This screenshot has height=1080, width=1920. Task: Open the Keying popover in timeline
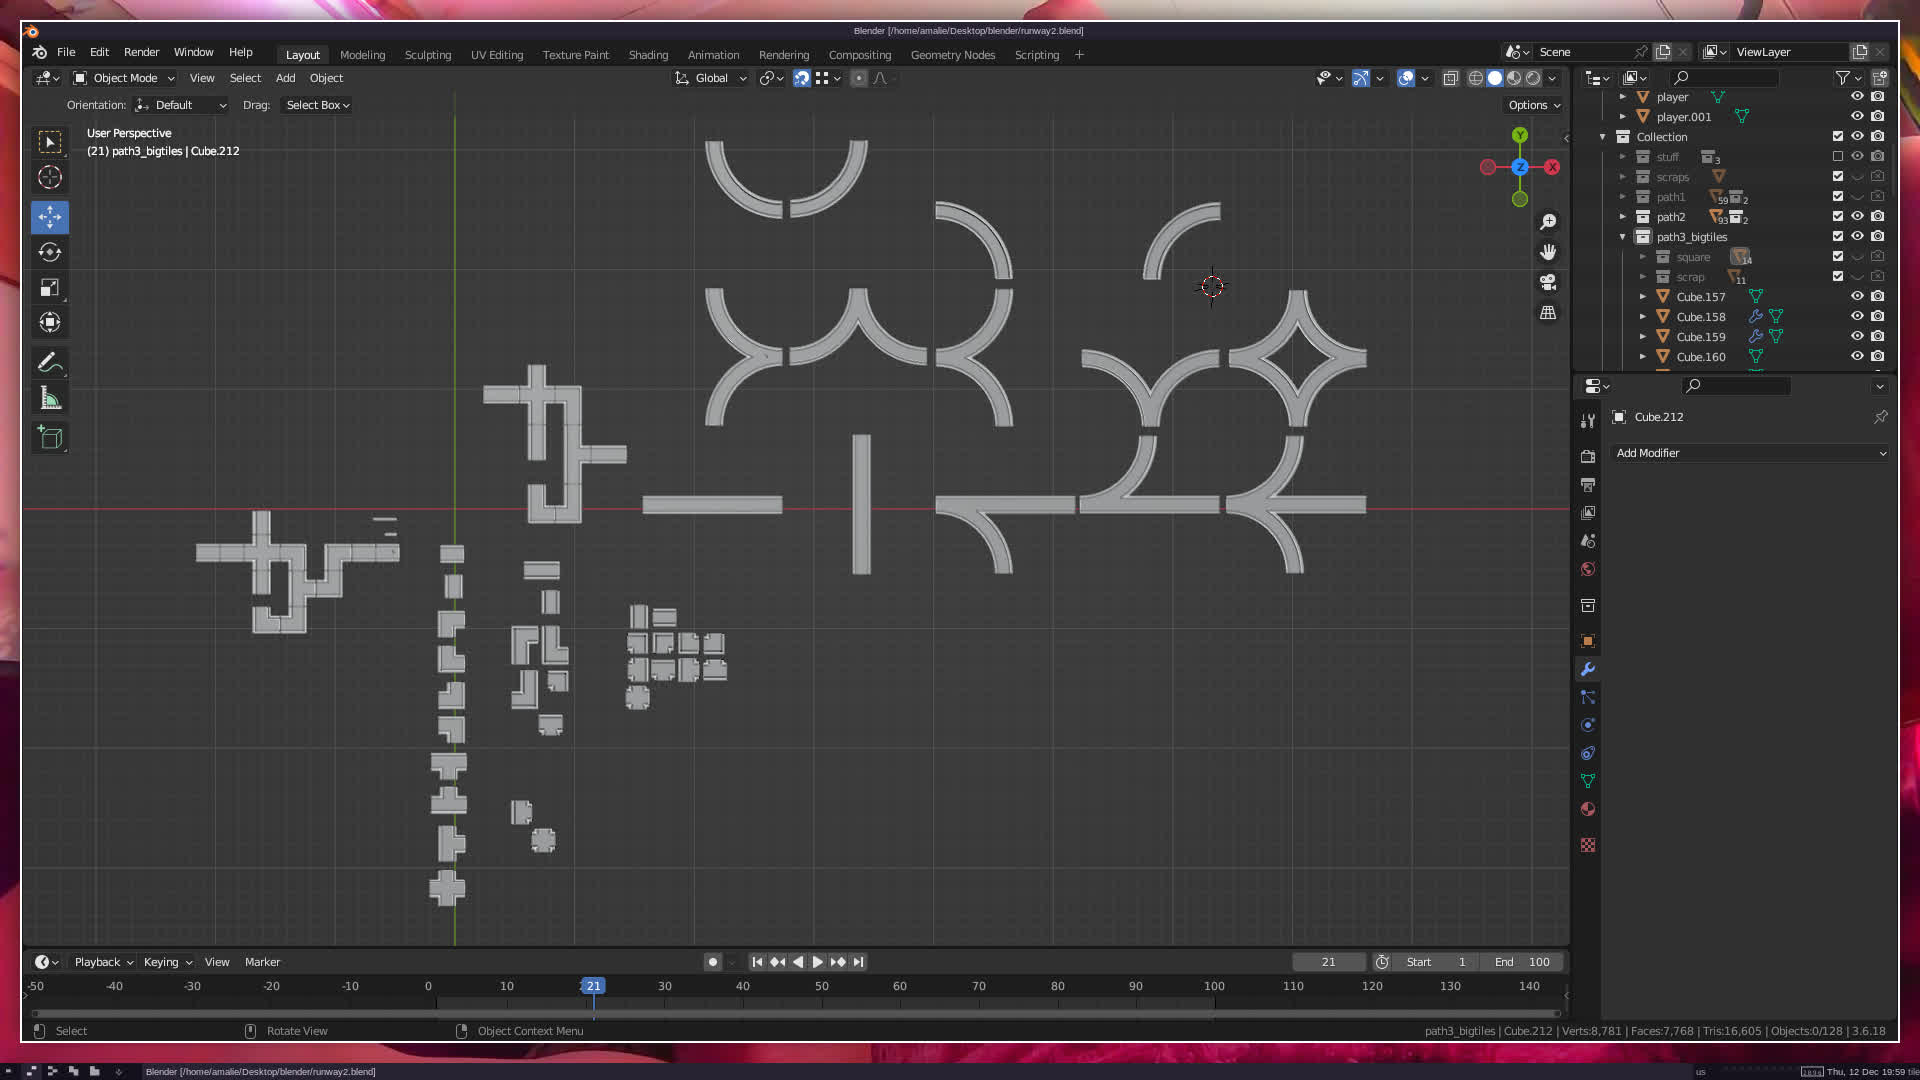click(x=167, y=962)
